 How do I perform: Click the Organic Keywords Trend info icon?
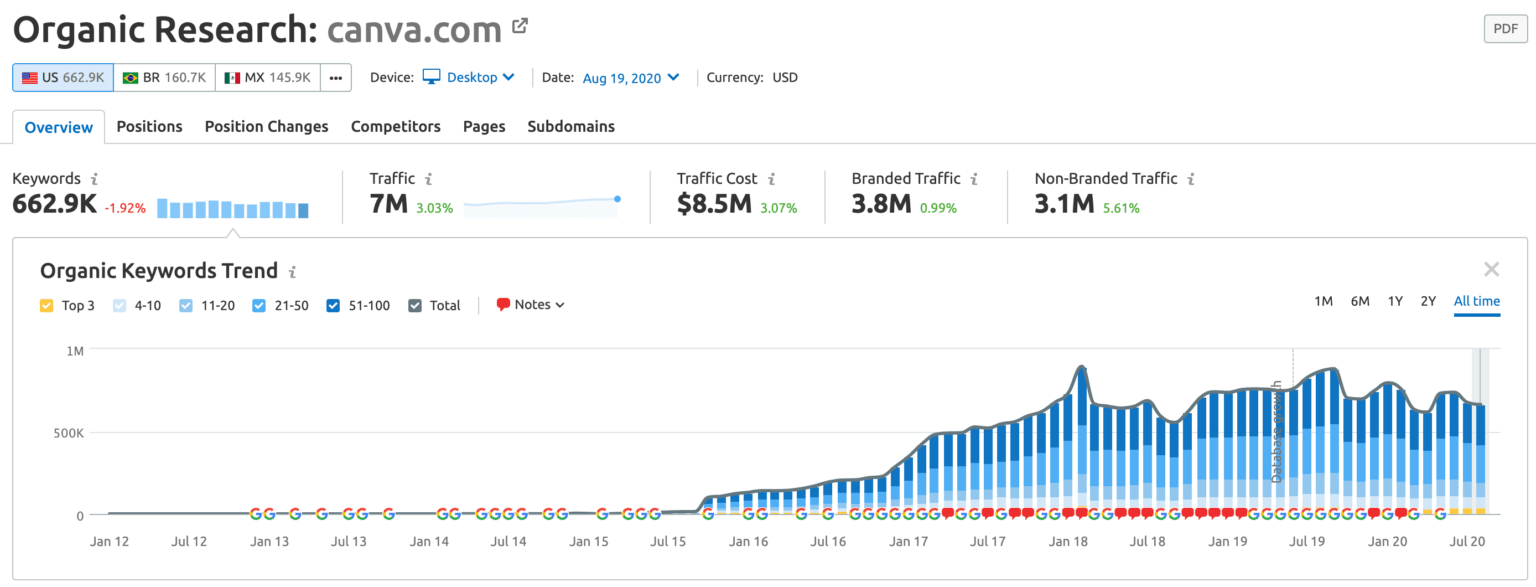[293, 270]
